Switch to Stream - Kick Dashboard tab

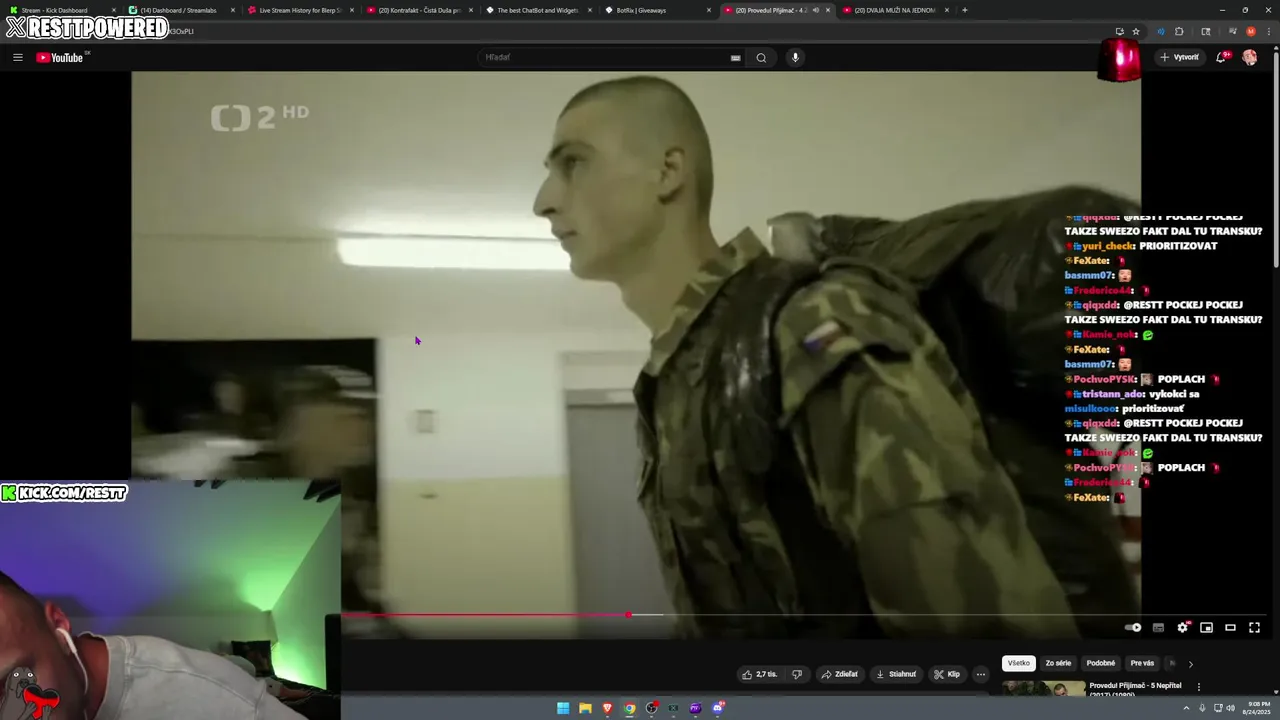coord(60,10)
